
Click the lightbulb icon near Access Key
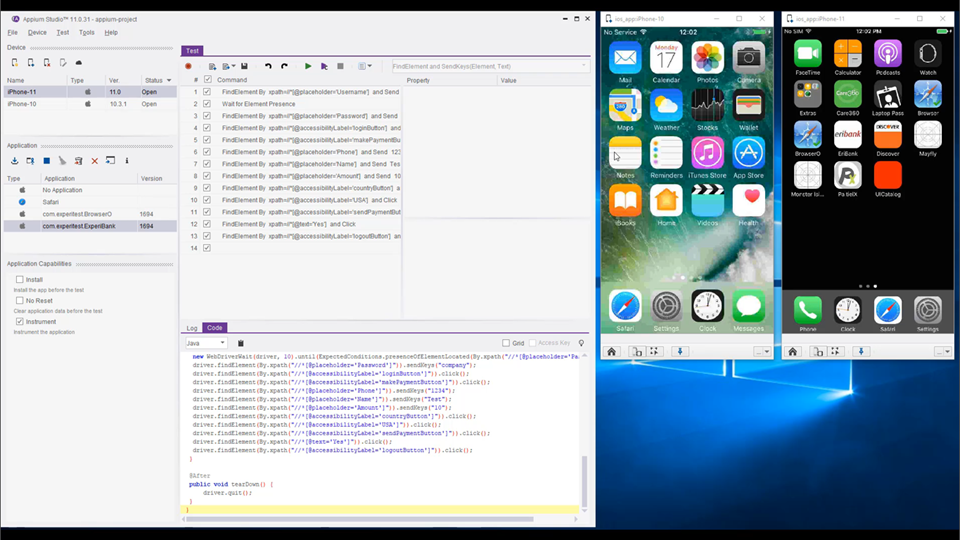coord(581,343)
